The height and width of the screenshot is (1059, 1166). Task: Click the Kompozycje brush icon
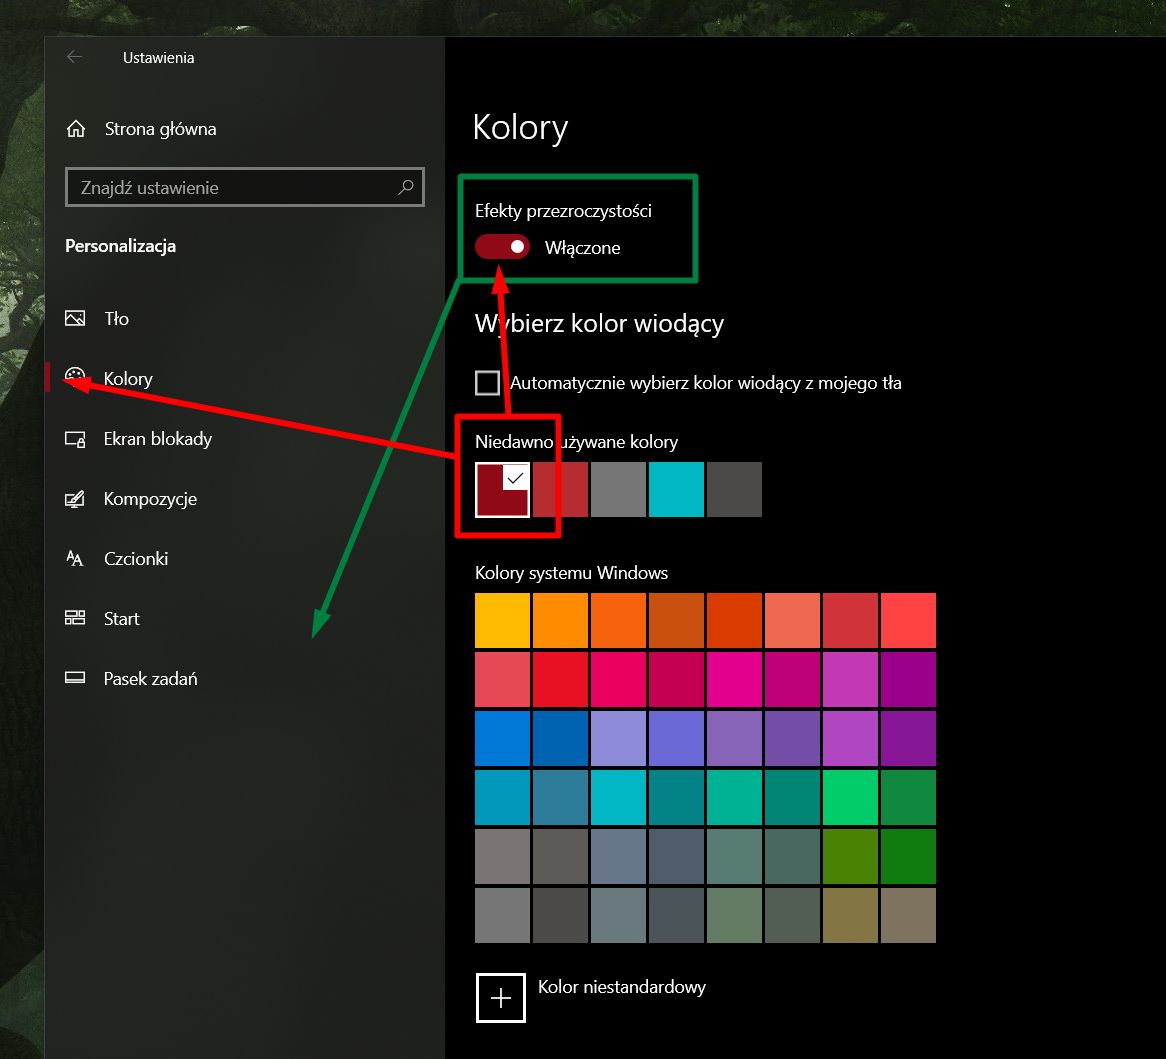pos(75,499)
